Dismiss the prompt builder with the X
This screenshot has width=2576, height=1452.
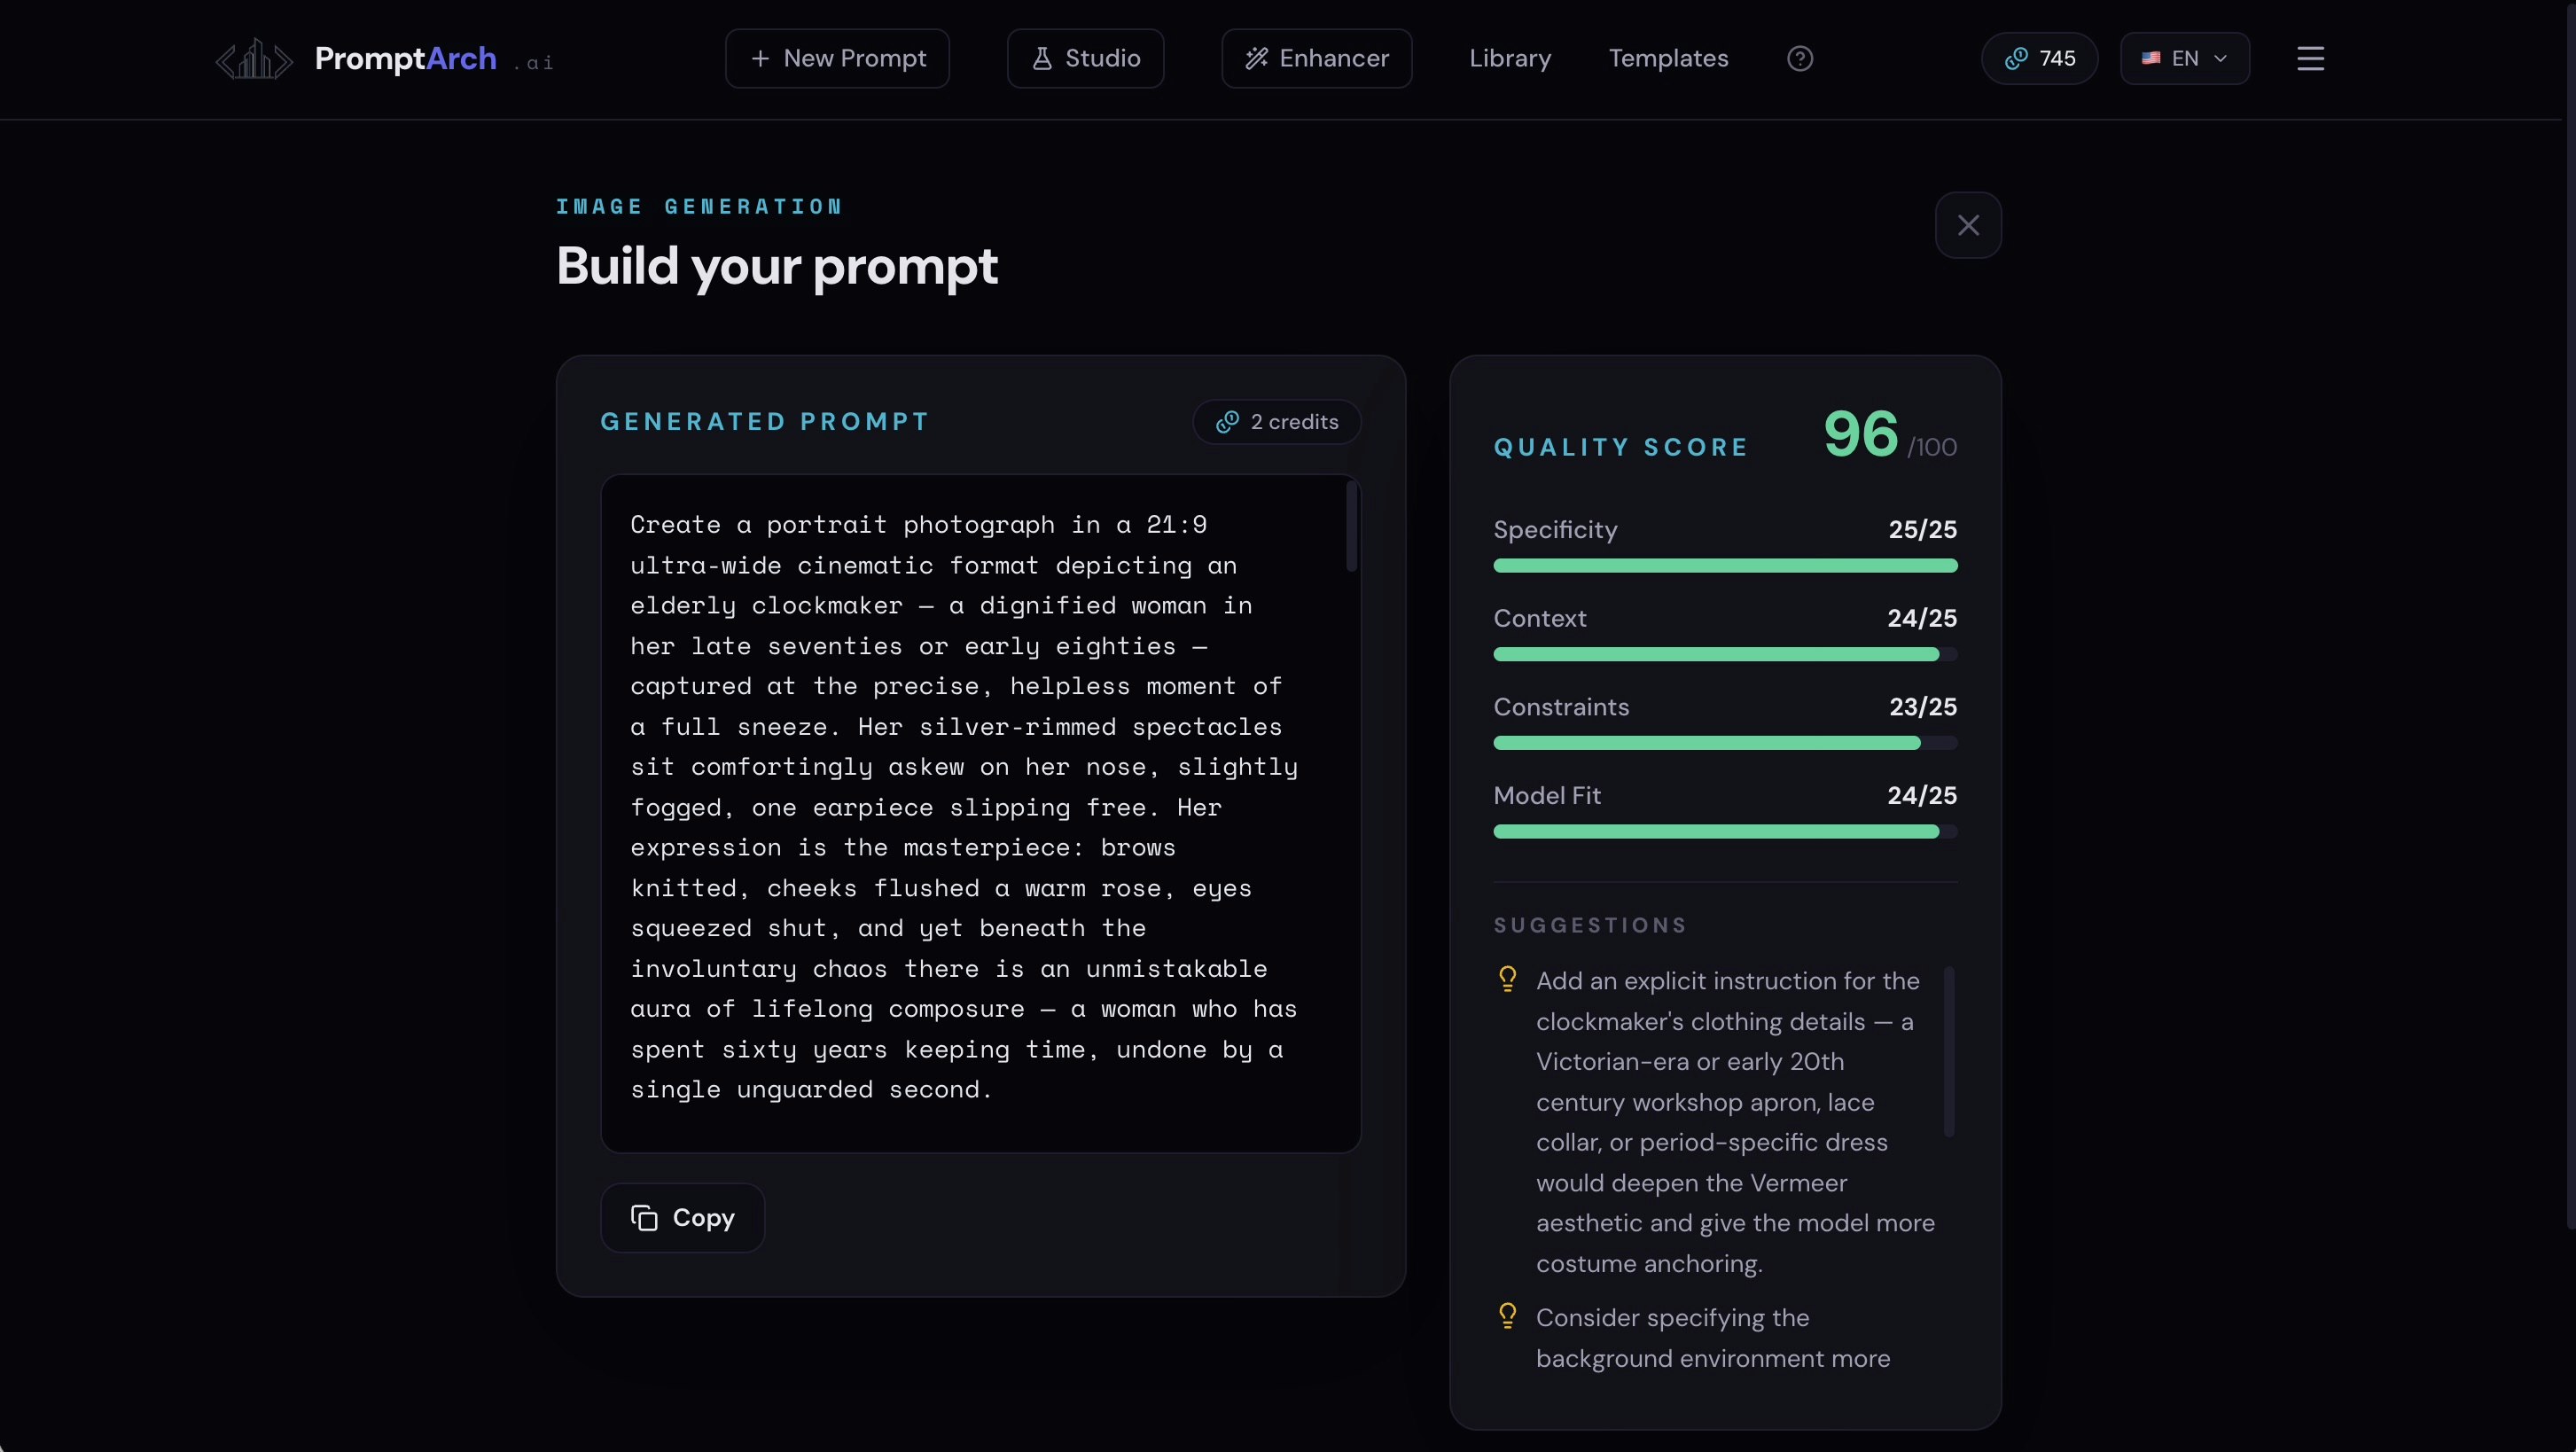1968,225
